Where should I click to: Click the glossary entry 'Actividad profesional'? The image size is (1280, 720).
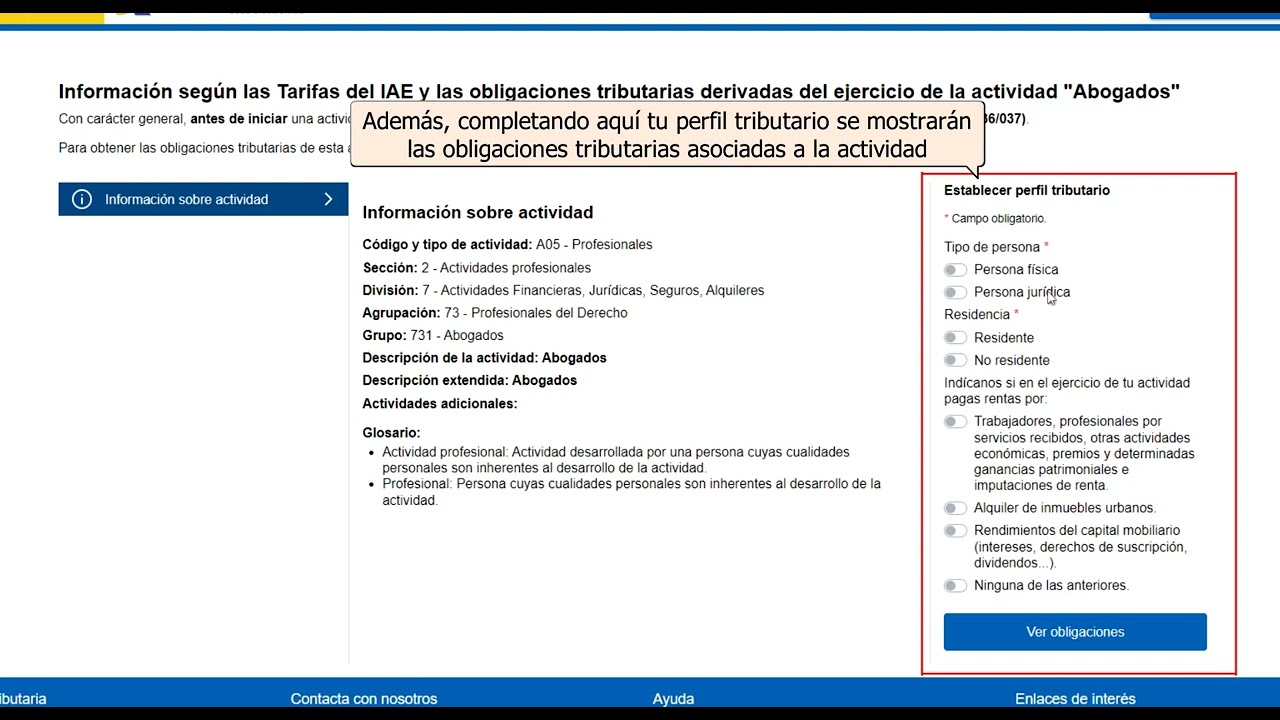[x=616, y=460]
